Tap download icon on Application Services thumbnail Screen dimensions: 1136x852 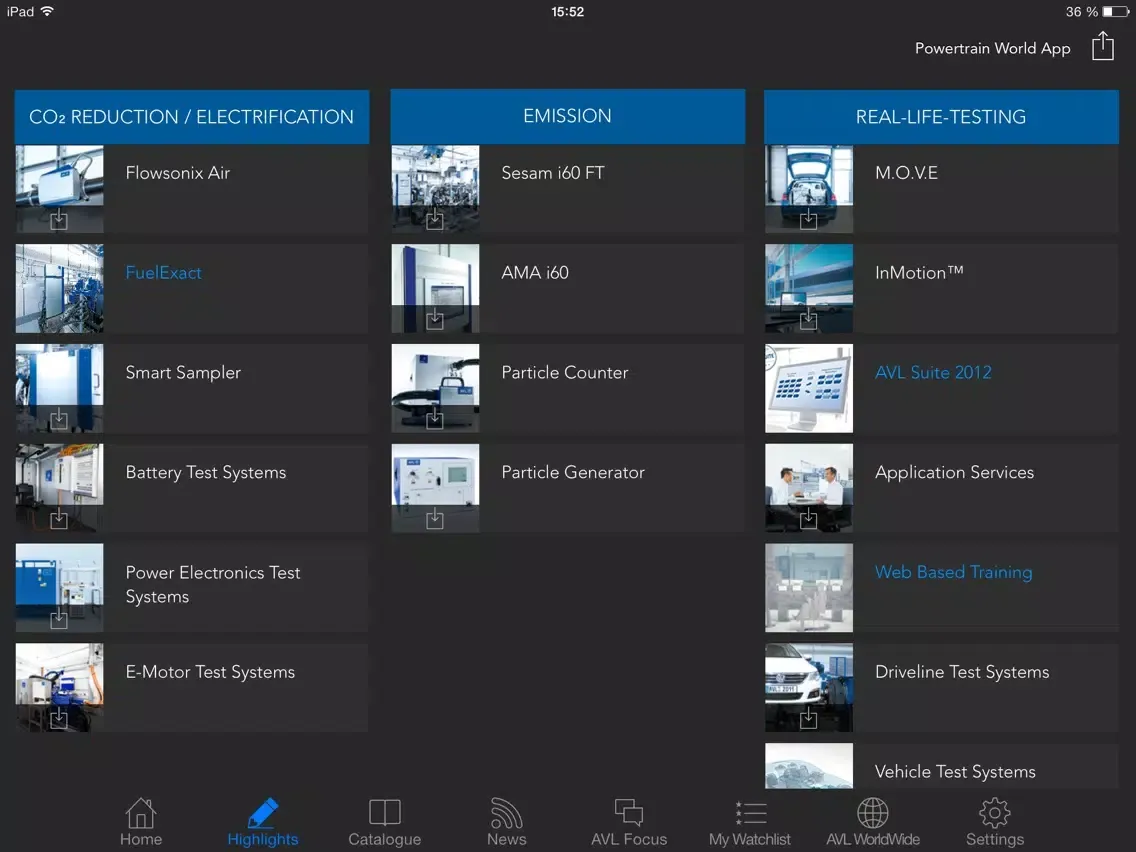[x=809, y=518]
